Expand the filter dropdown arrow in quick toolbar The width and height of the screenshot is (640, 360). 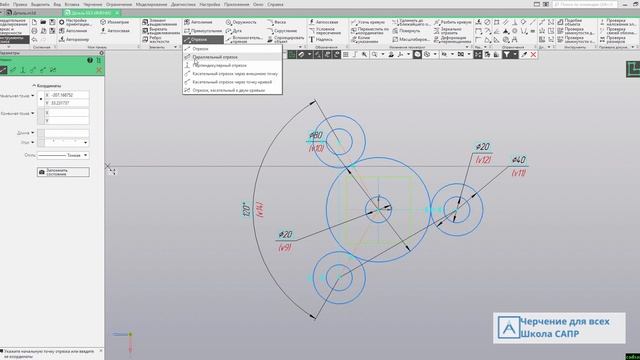(x=515, y=54)
